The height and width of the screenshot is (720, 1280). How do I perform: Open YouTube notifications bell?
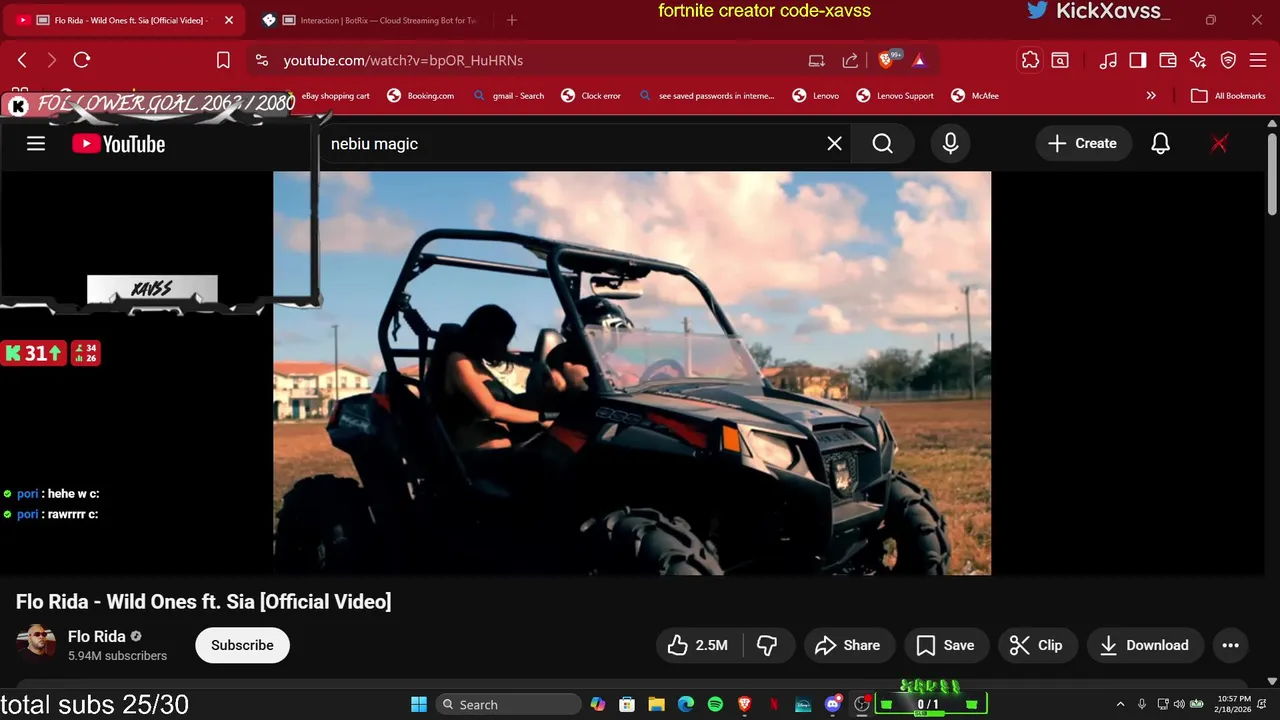tap(1161, 144)
